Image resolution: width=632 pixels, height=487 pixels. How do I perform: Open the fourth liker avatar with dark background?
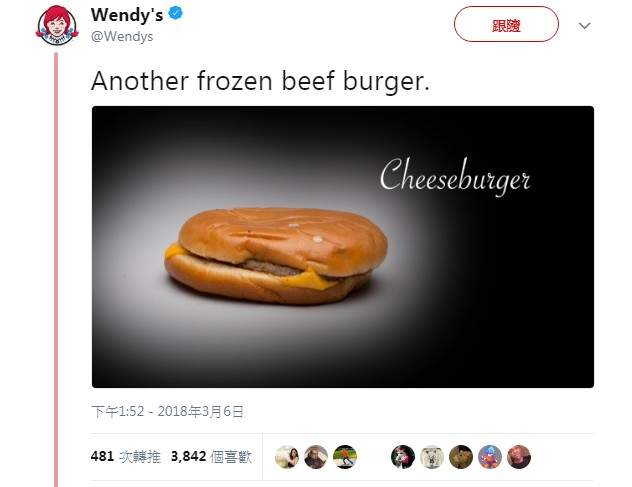click(403, 457)
